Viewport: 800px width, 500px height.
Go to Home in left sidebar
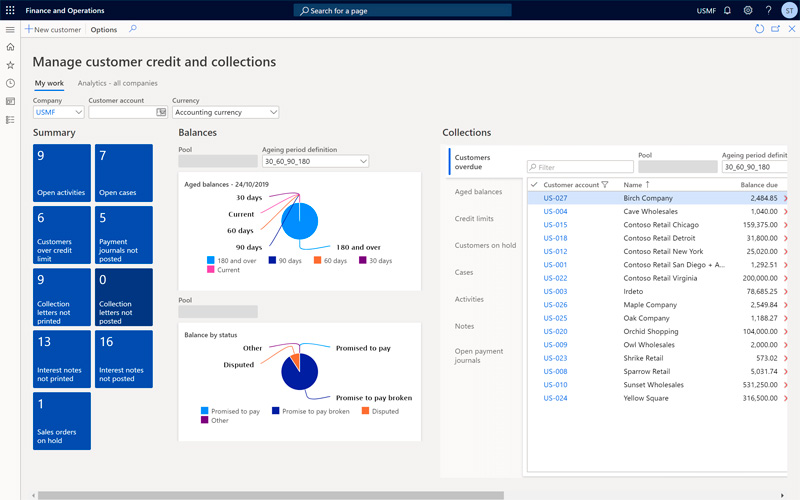tap(10, 47)
